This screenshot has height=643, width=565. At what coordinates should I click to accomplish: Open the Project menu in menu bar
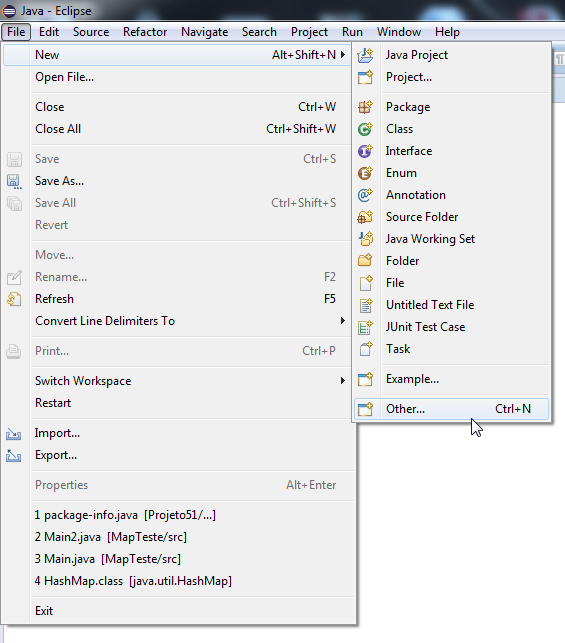pyautogui.click(x=310, y=32)
